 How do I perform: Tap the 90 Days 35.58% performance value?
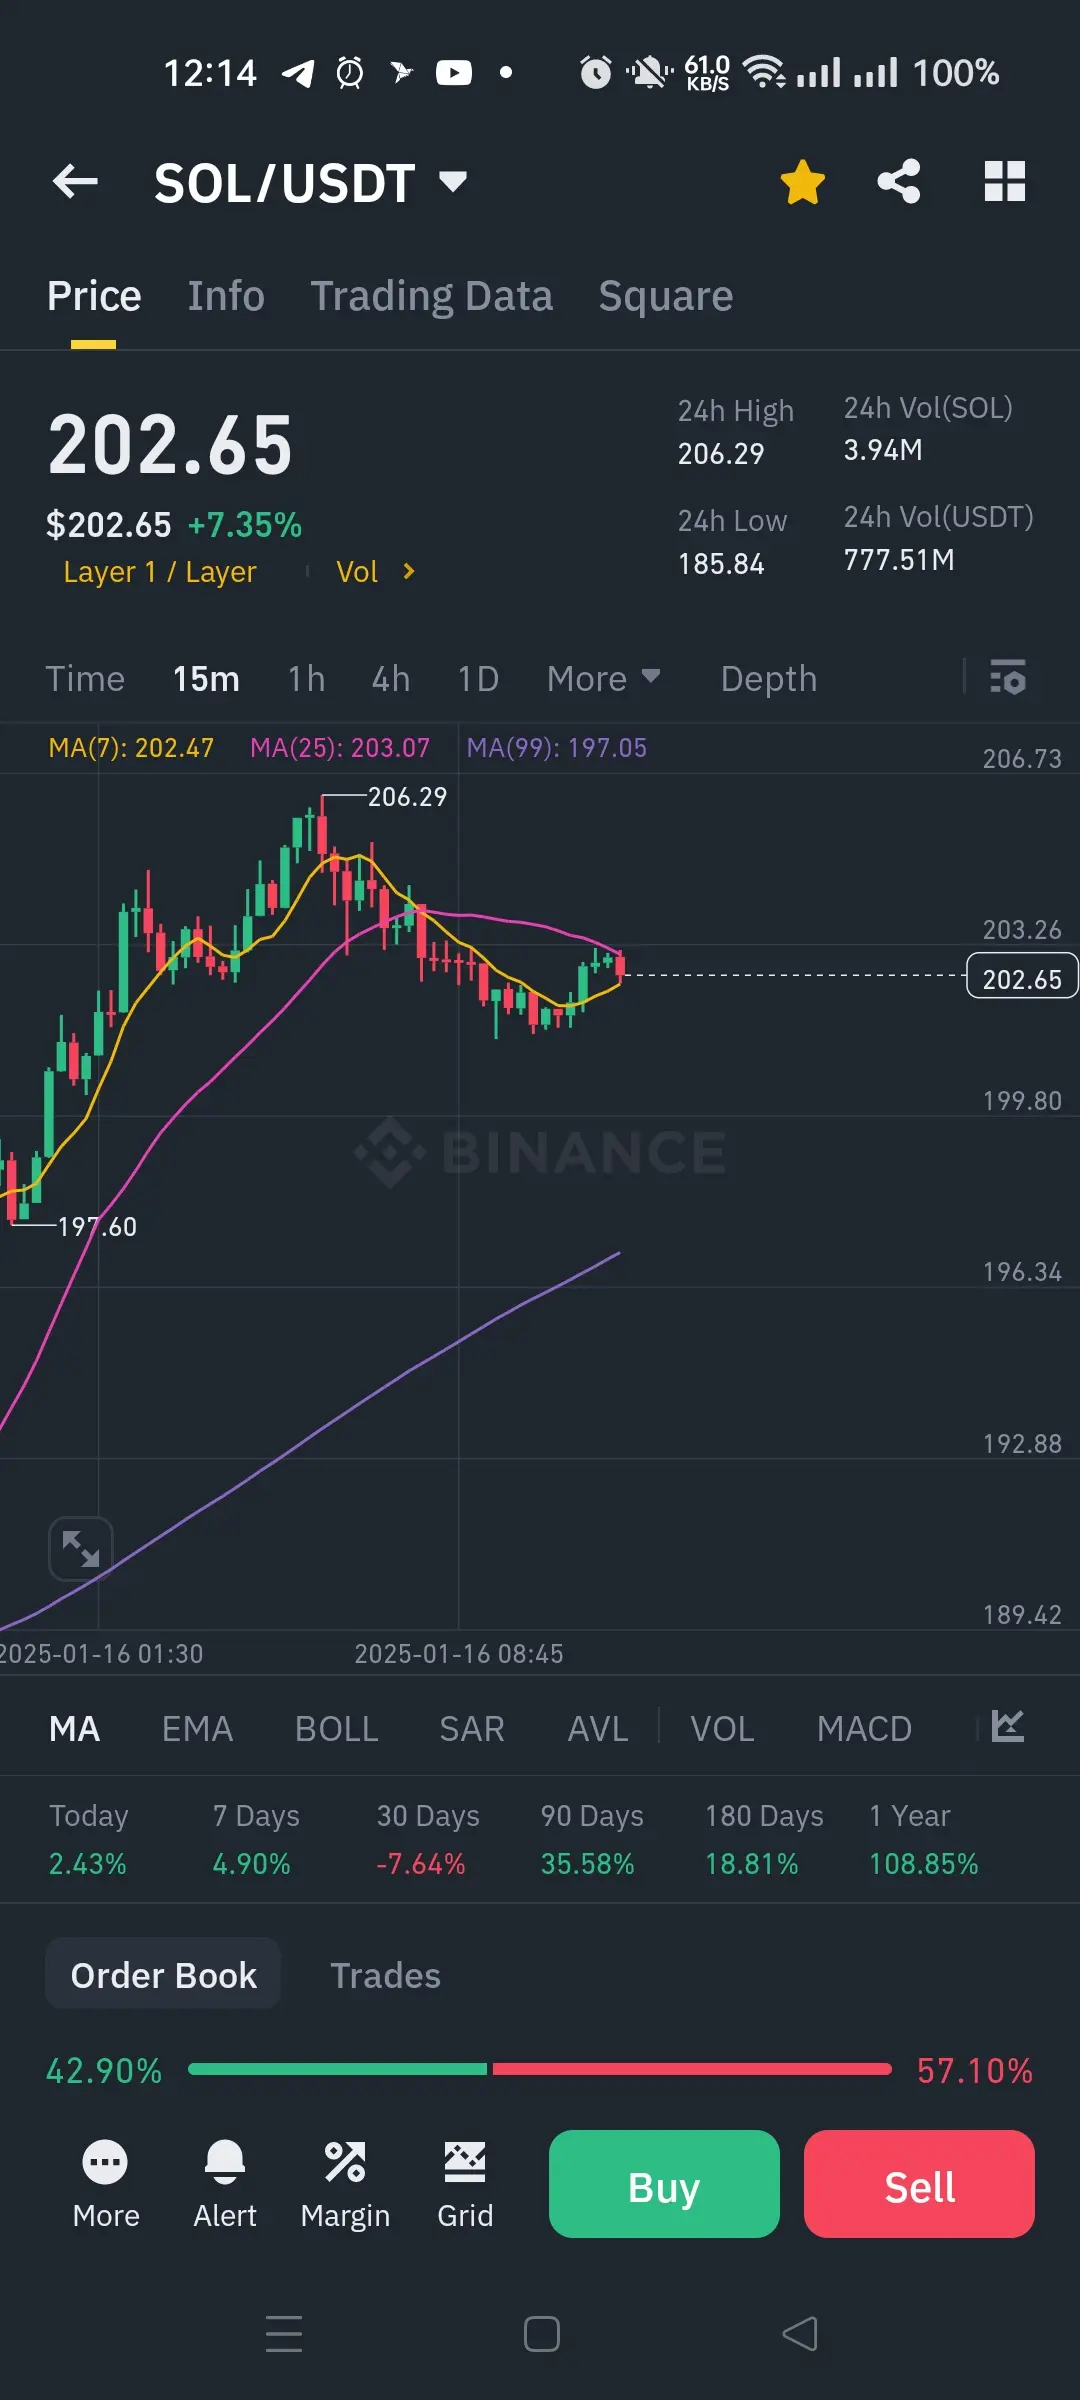[x=588, y=1864]
